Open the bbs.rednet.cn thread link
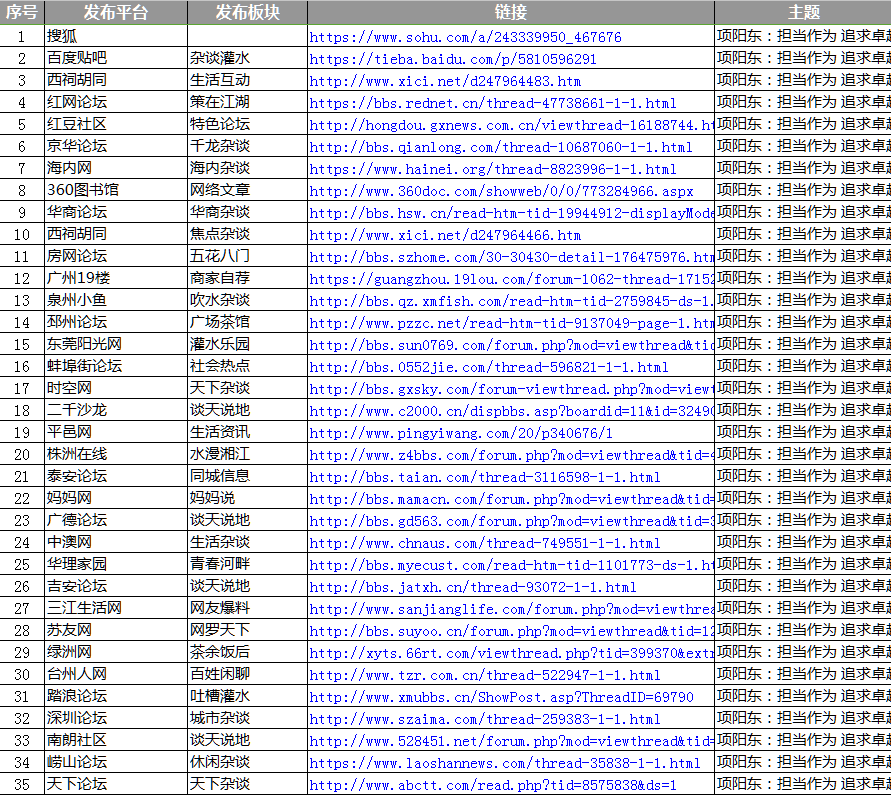The width and height of the screenshot is (891, 795). 492,103
